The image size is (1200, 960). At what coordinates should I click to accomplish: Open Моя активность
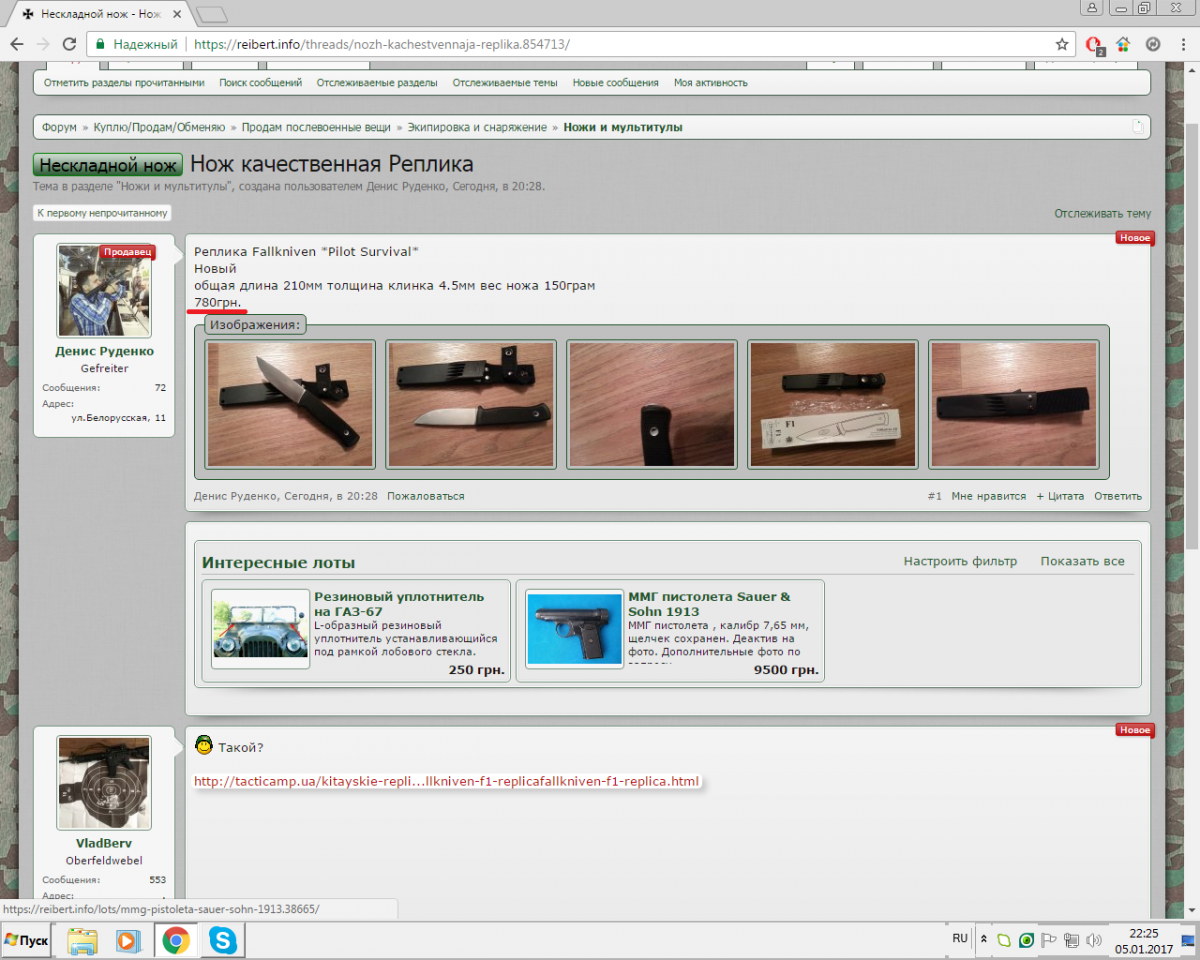click(711, 83)
